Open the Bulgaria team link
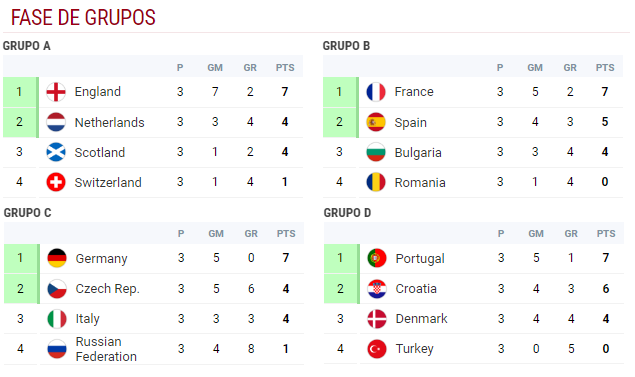 coord(418,153)
